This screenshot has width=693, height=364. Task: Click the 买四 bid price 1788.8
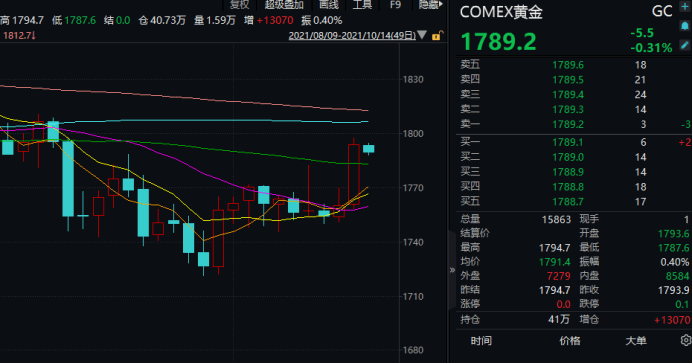tap(567, 187)
